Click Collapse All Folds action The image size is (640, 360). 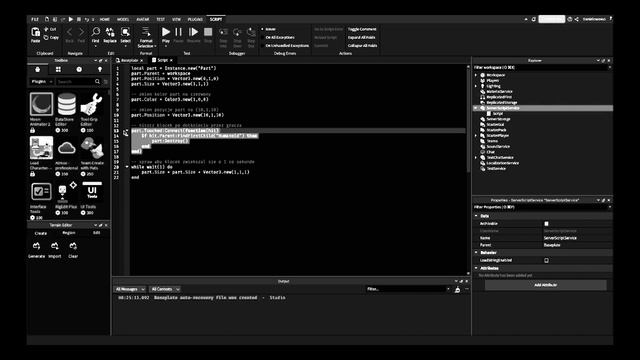[362, 46]
